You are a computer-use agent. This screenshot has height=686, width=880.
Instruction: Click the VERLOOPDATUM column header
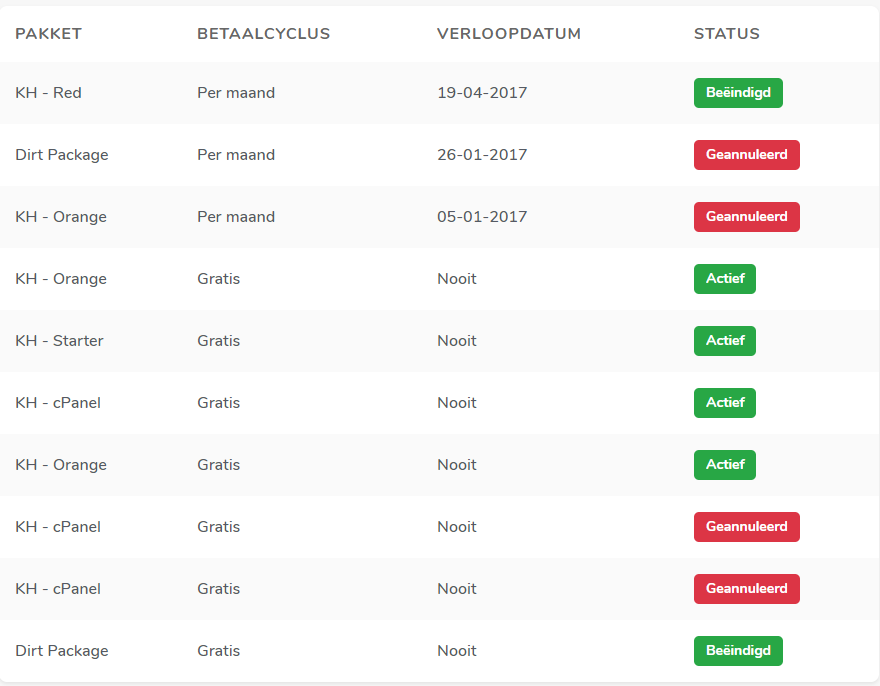pos(508,34)
